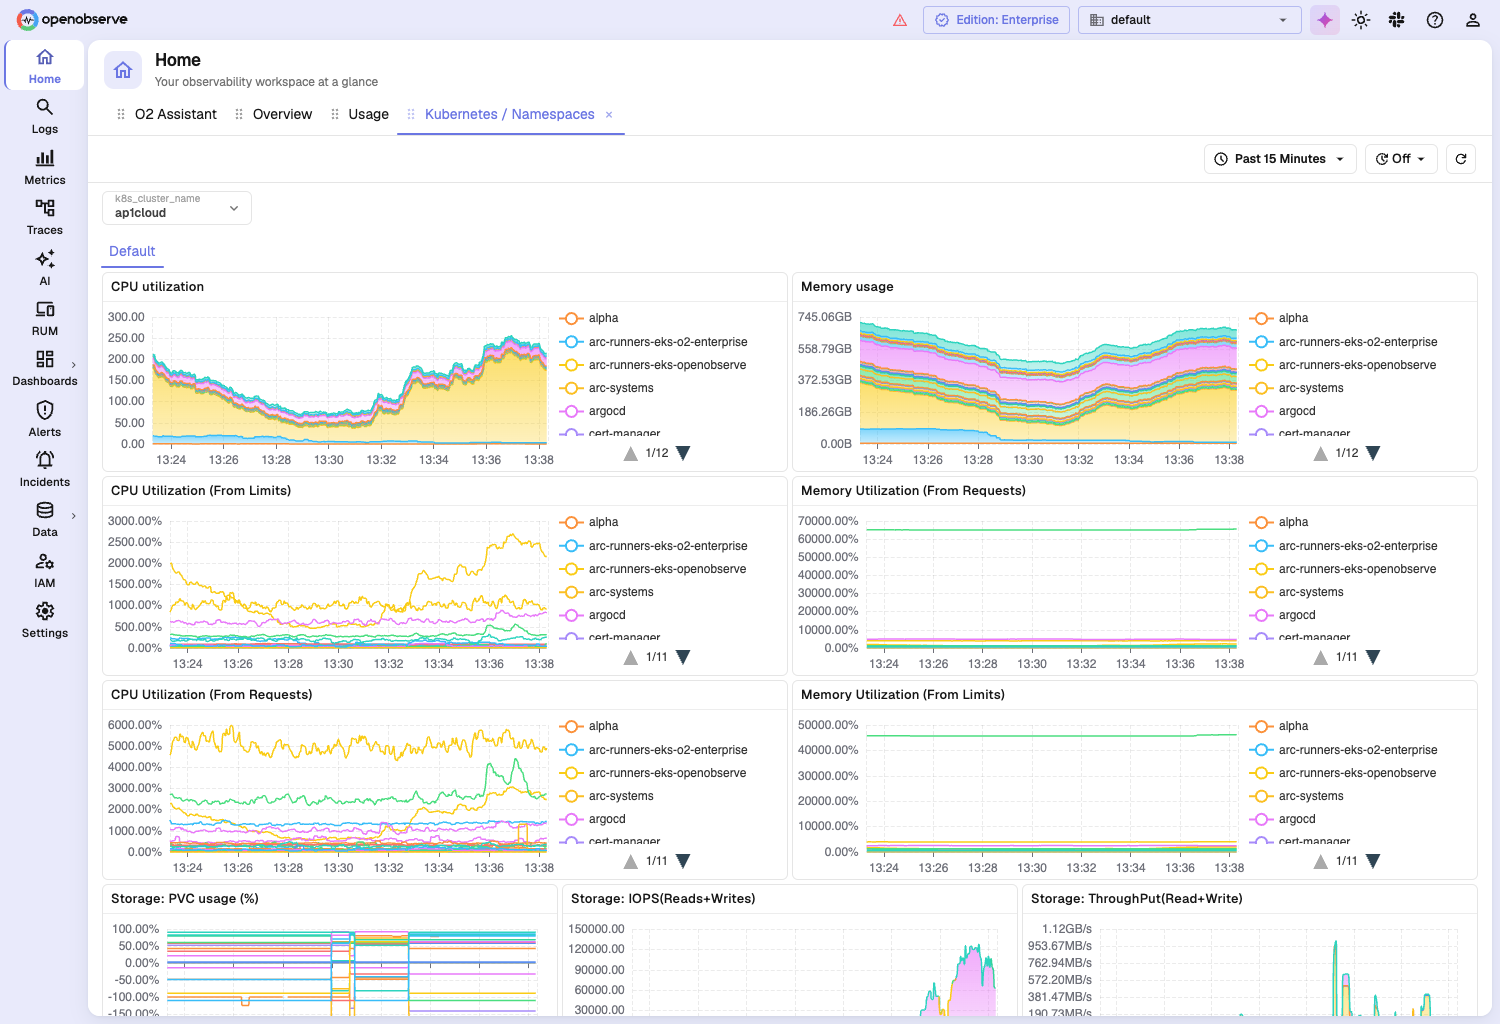This screenshot has width=1500, height=1024.
Task: Open the default organization dropdown
Action: click(1189, 20)
